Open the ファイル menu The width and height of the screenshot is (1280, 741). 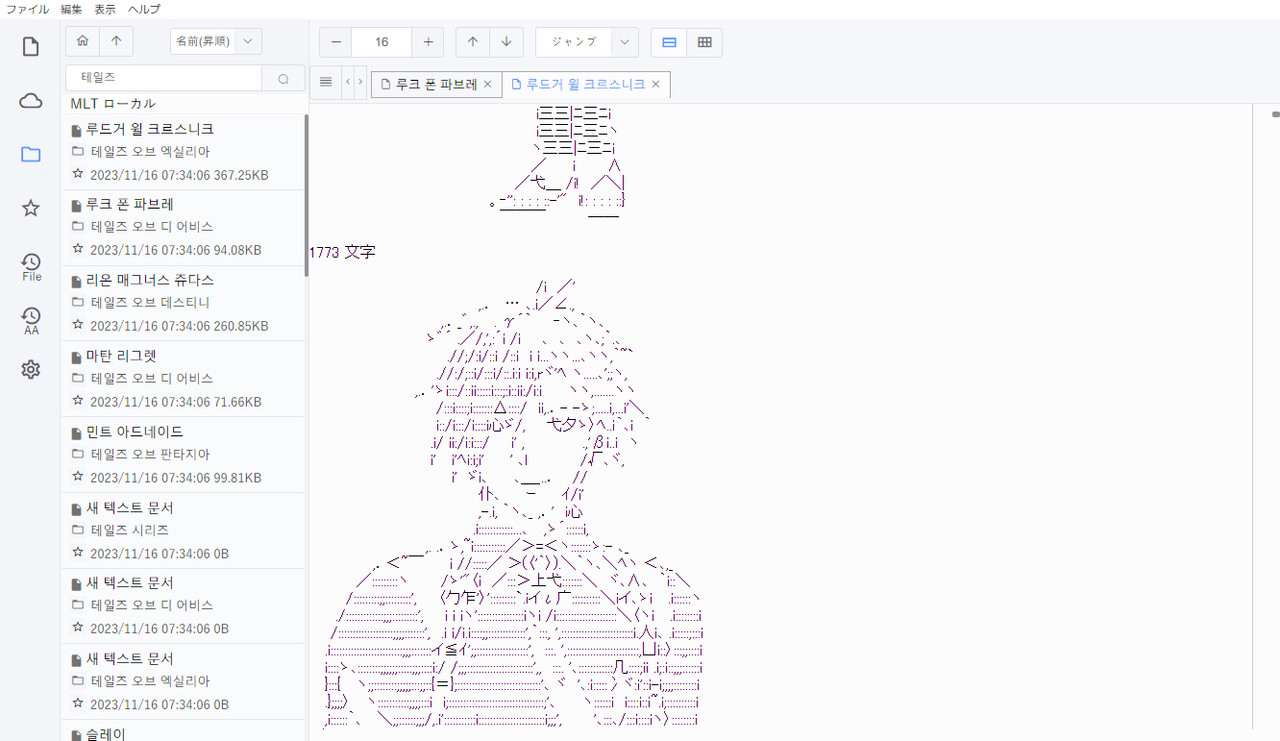pos(27,9)
